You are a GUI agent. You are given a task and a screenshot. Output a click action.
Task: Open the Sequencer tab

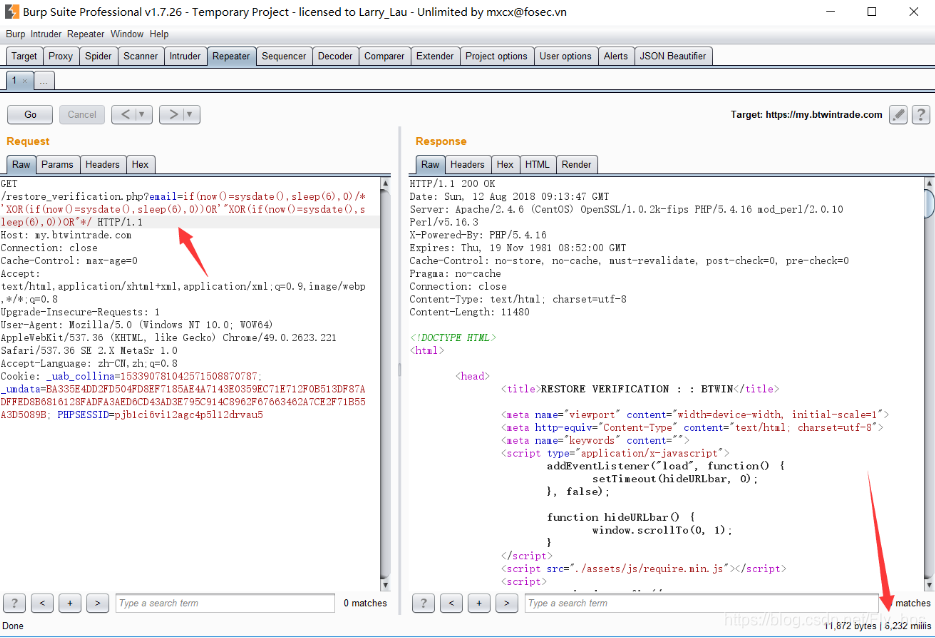click(x=284, y=56)
